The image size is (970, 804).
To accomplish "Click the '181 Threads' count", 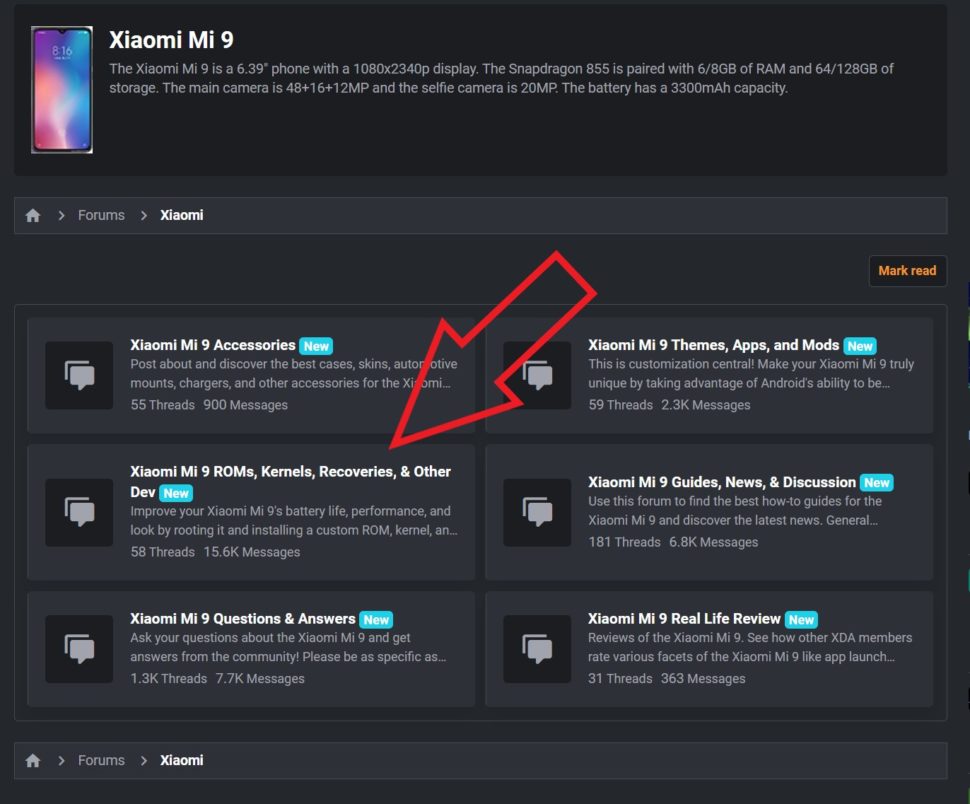I will [x=624, y=542].
